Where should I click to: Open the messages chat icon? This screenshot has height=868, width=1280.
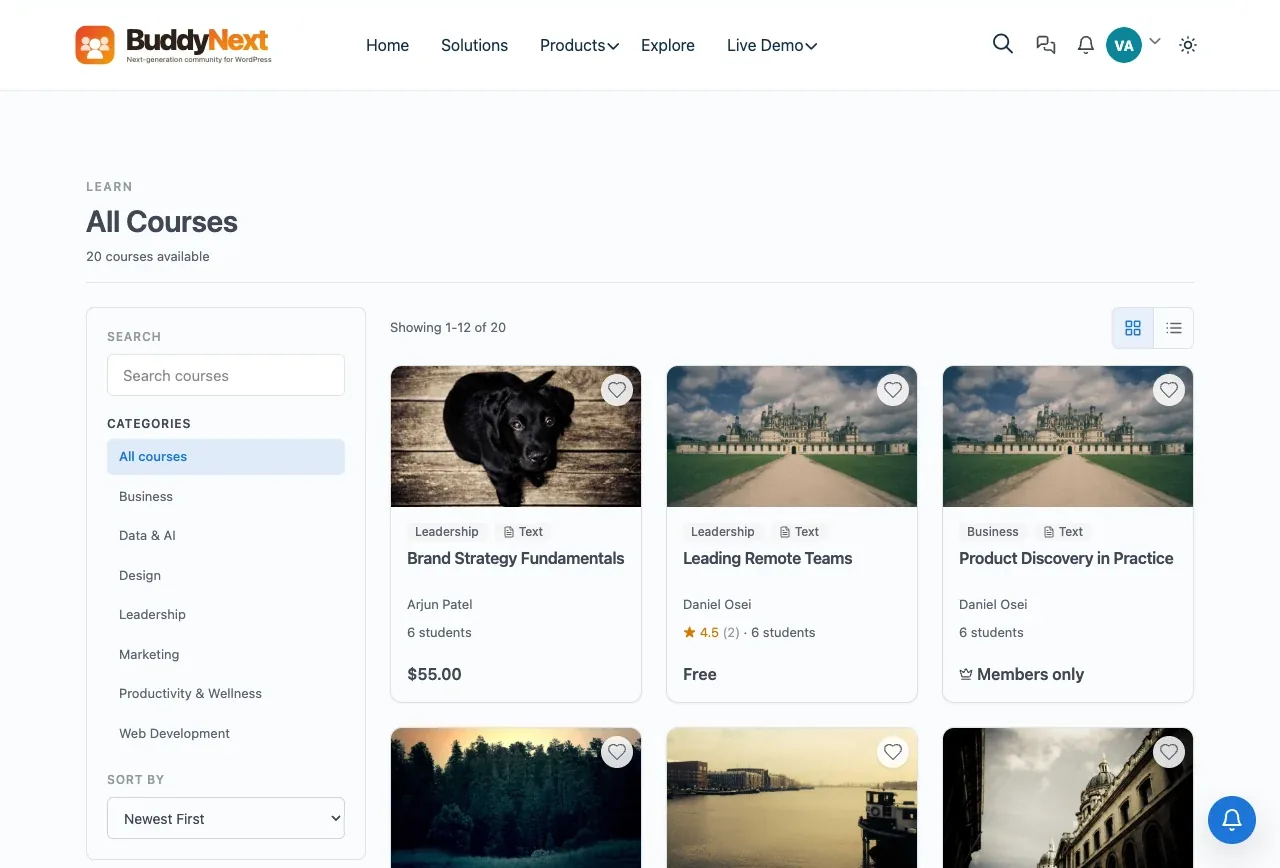pos(1046,45)
